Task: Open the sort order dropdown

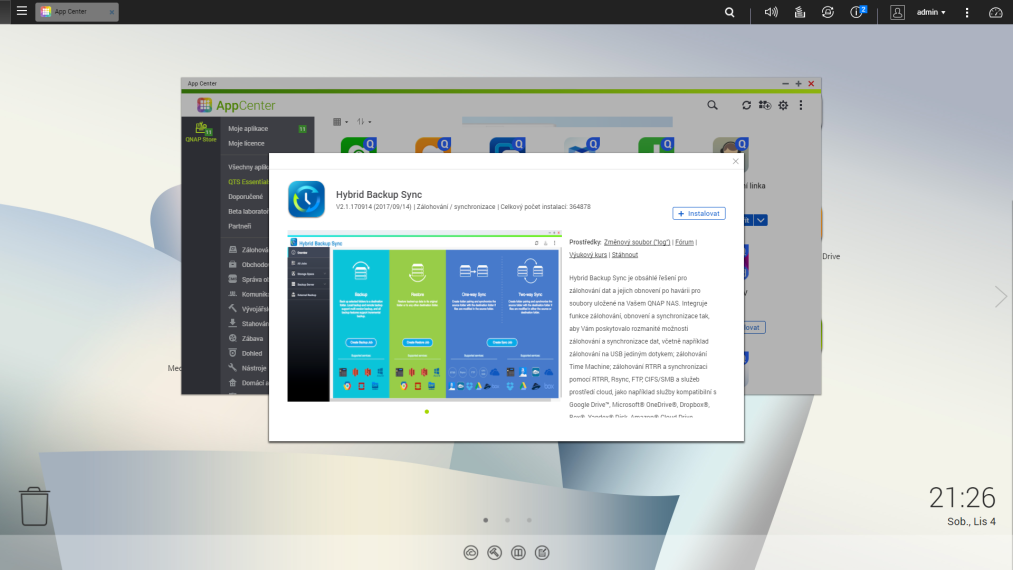Action: click(364, 121)
